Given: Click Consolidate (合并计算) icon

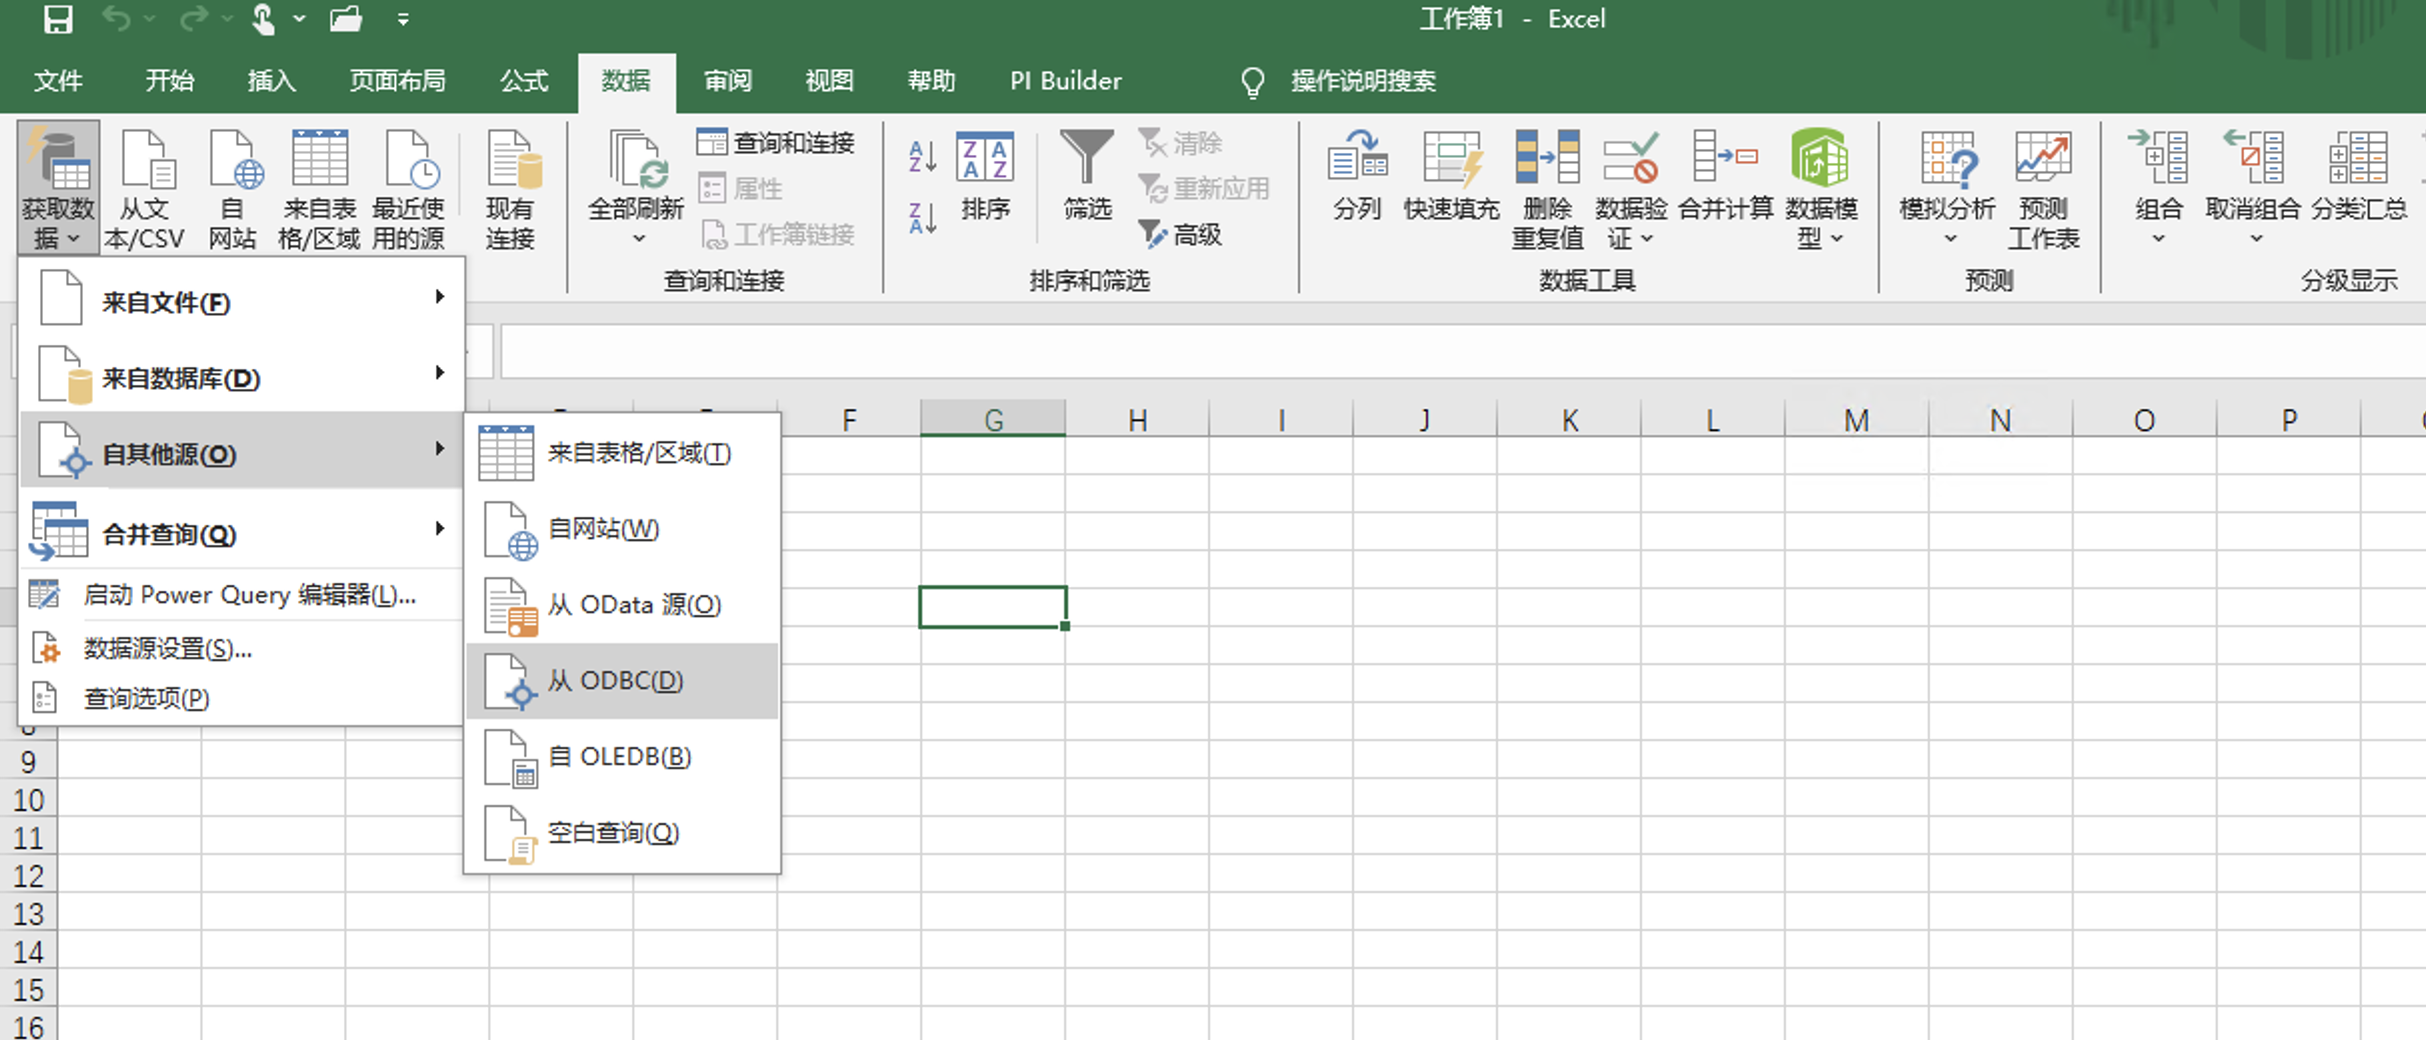Looking at the screenshot, I should tap(1725, 160).
